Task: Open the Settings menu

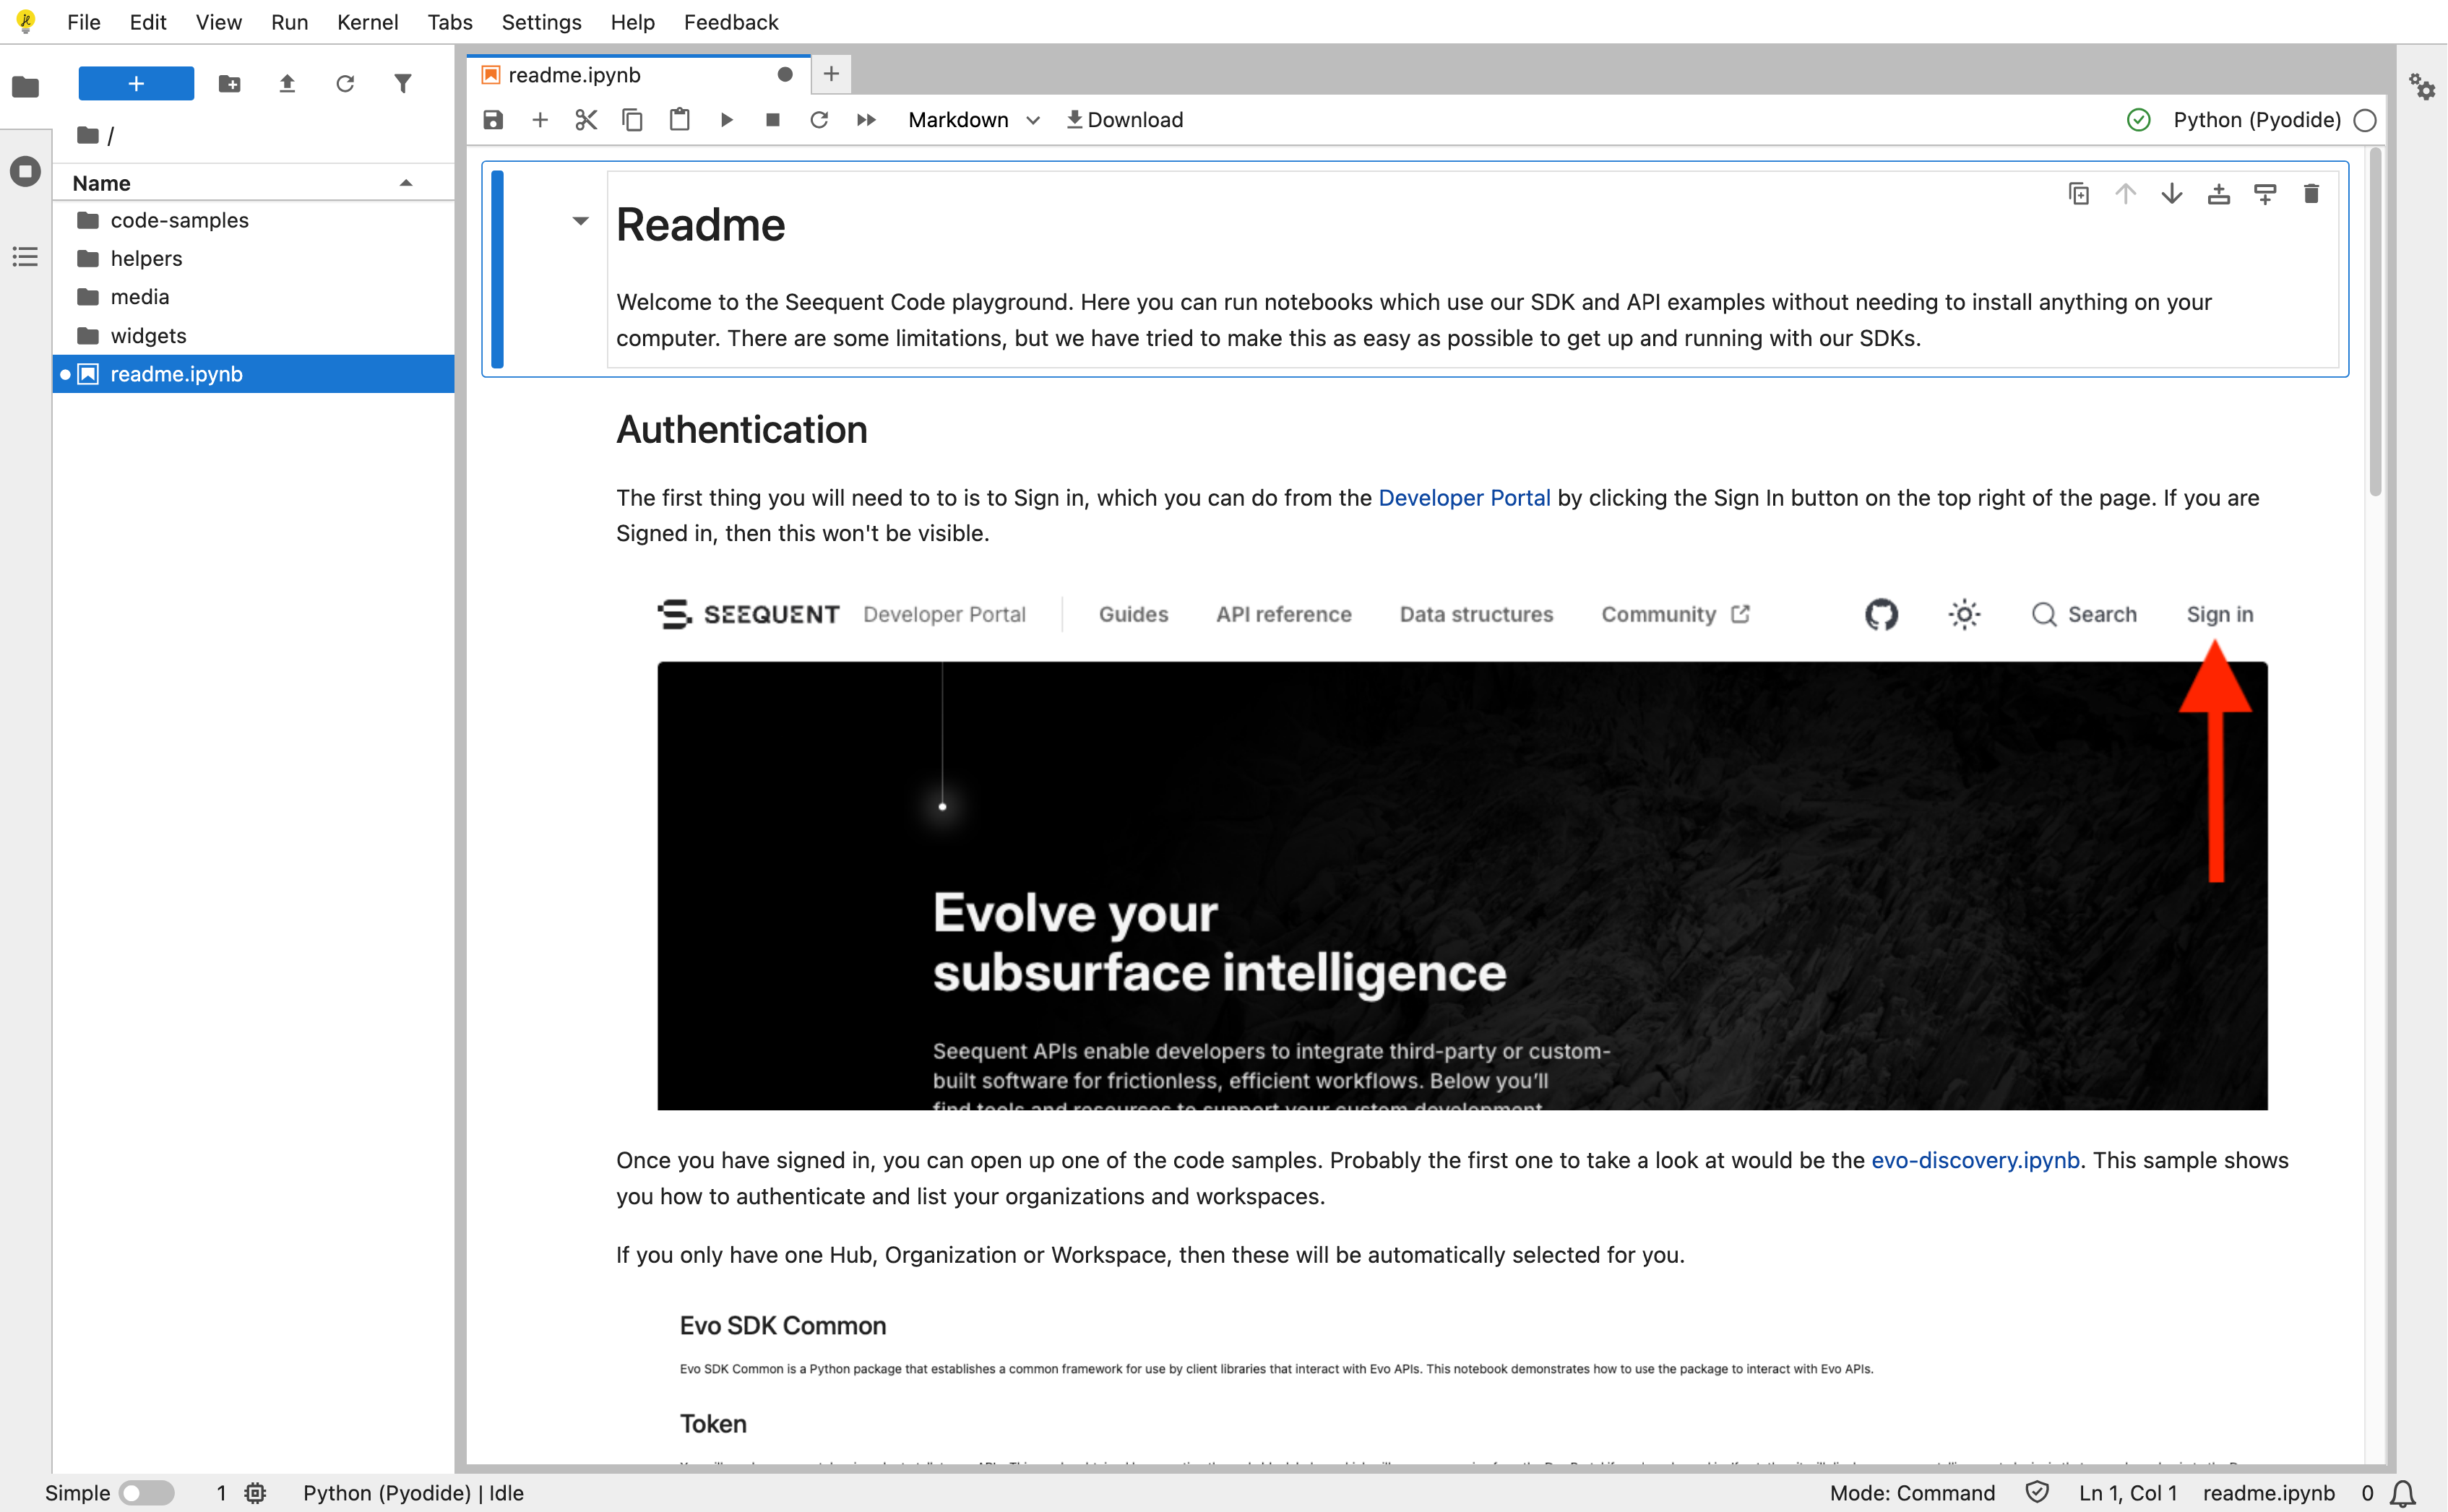Action: [x=541, y=22]
